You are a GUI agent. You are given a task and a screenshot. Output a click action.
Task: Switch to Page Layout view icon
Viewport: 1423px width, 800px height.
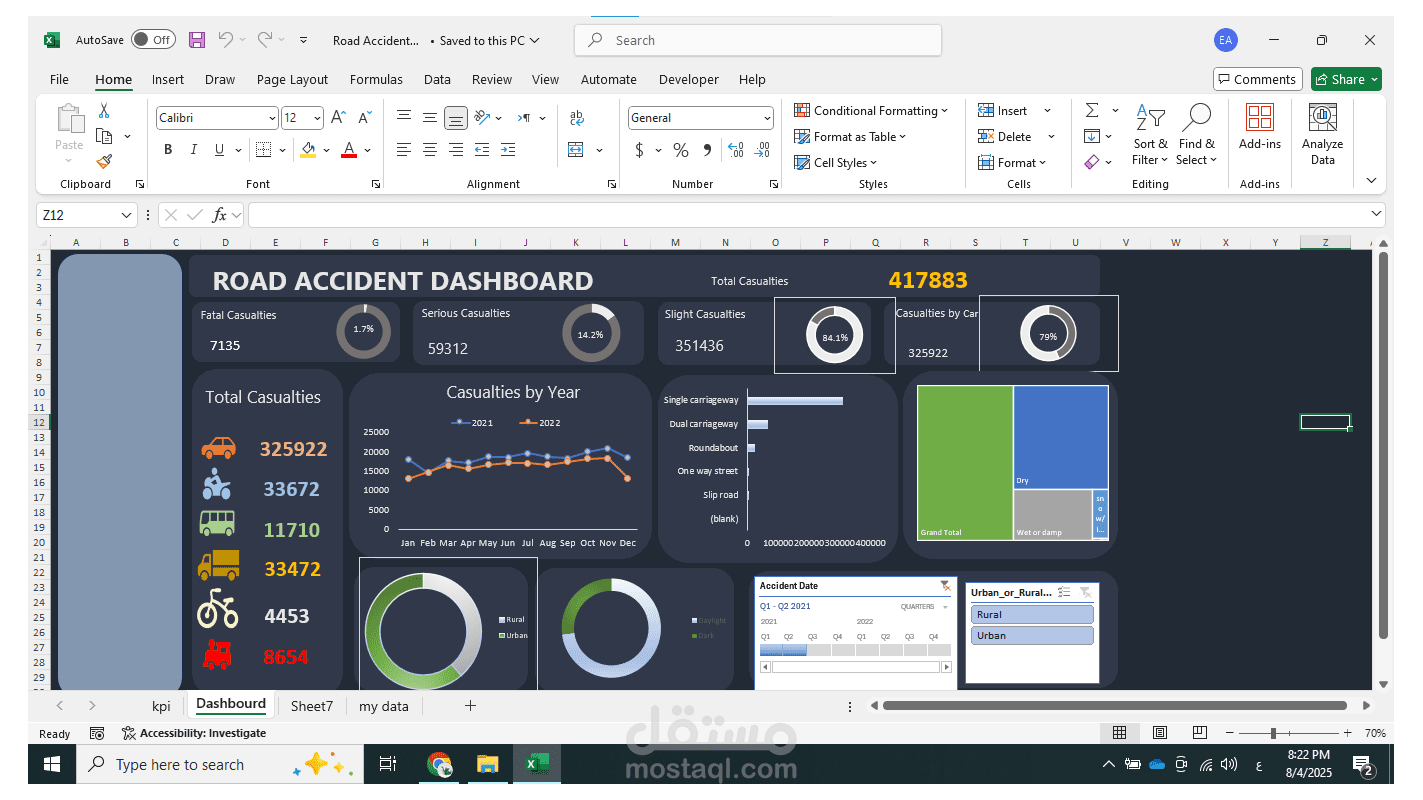[1160, 733]
